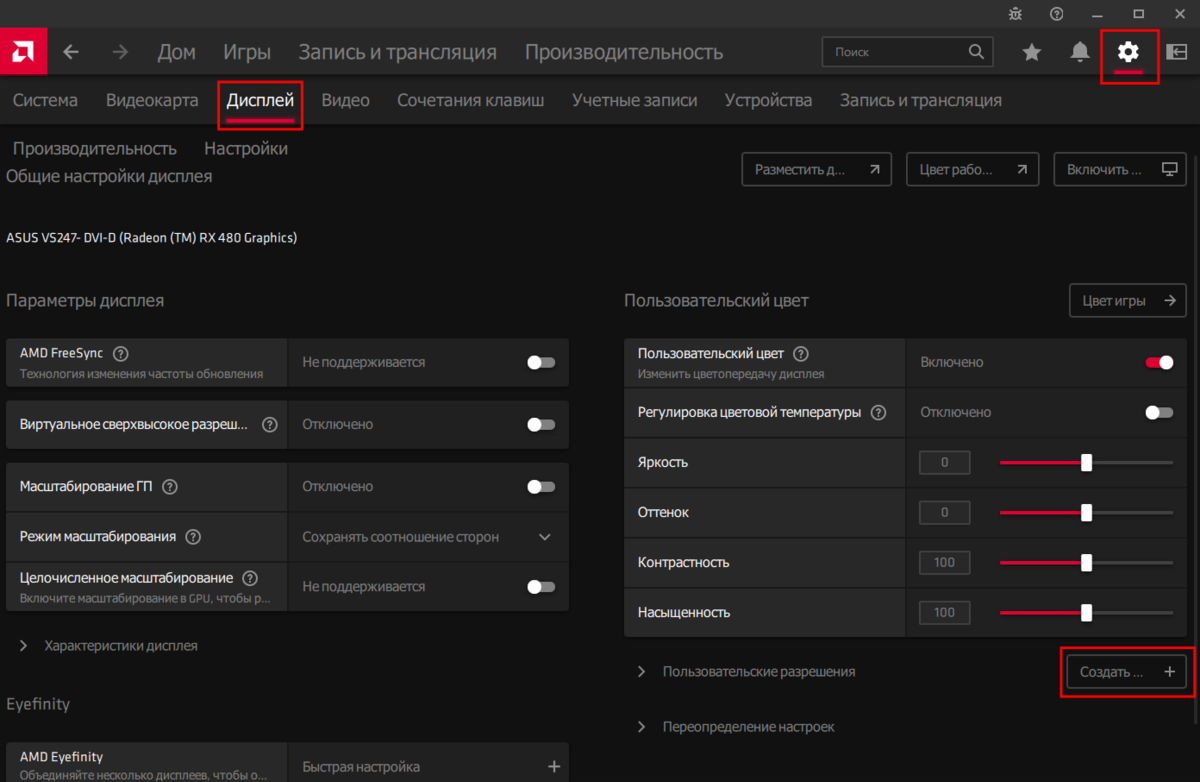Open the Дом menu

(x=177, y=52)
